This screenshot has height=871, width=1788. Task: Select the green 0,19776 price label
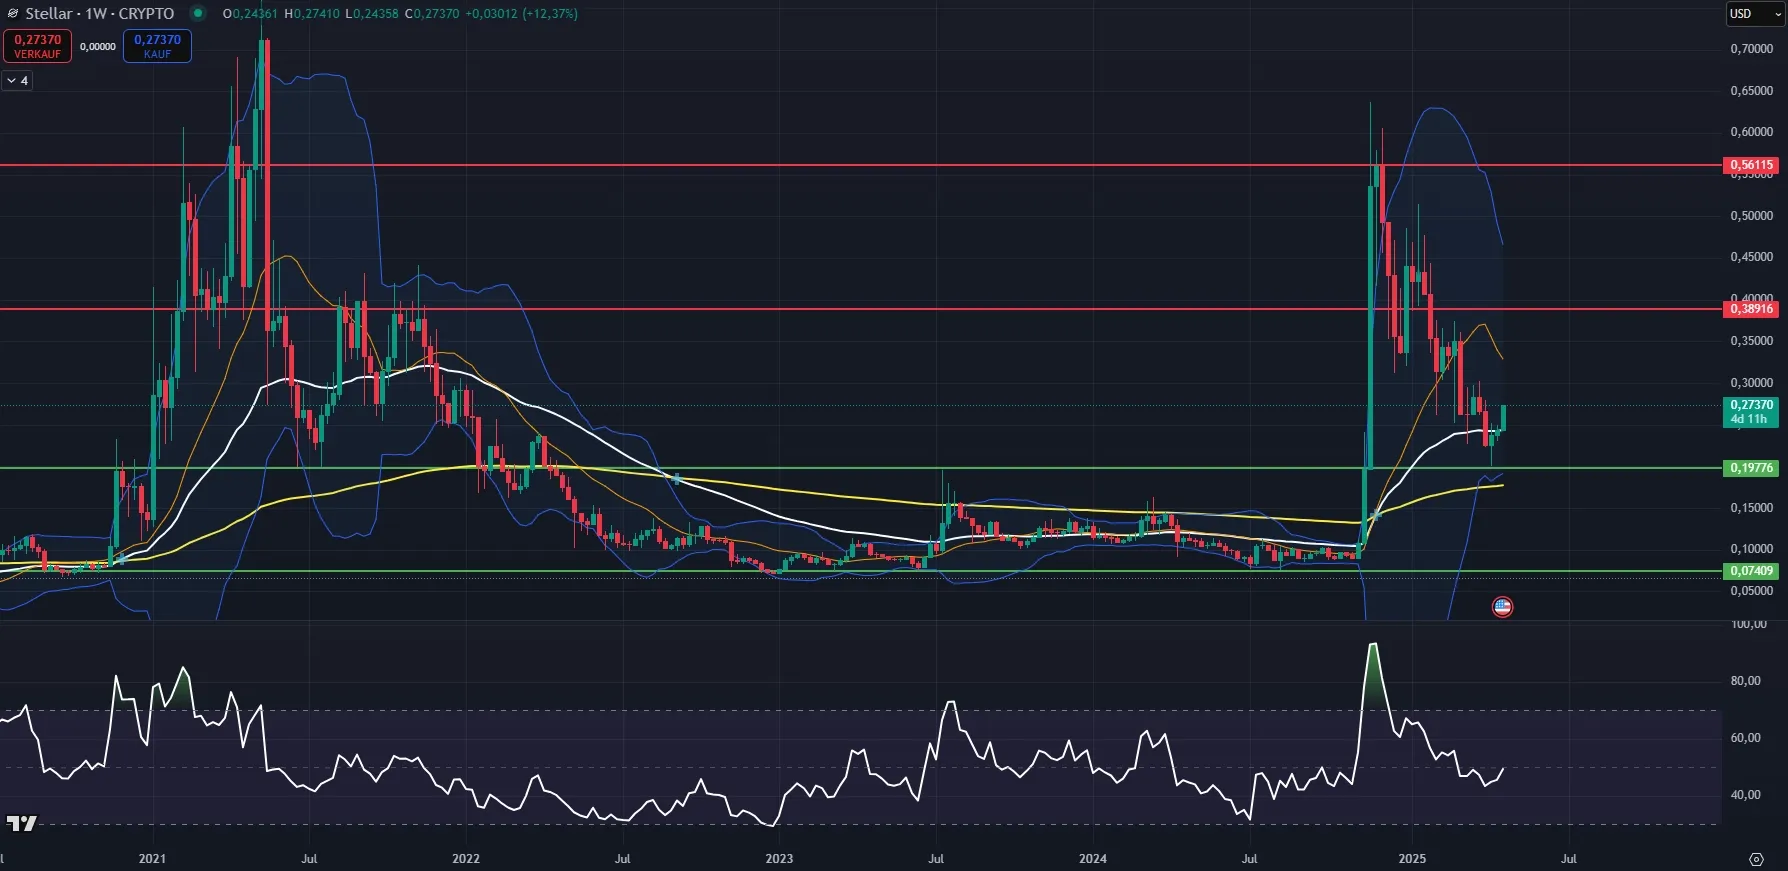click(1751, 468)
